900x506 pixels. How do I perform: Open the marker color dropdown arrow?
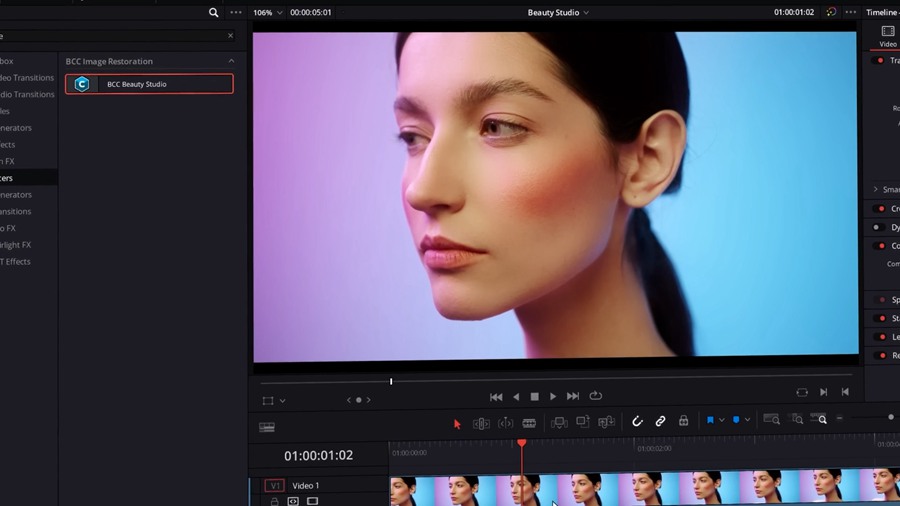point(747,420)
